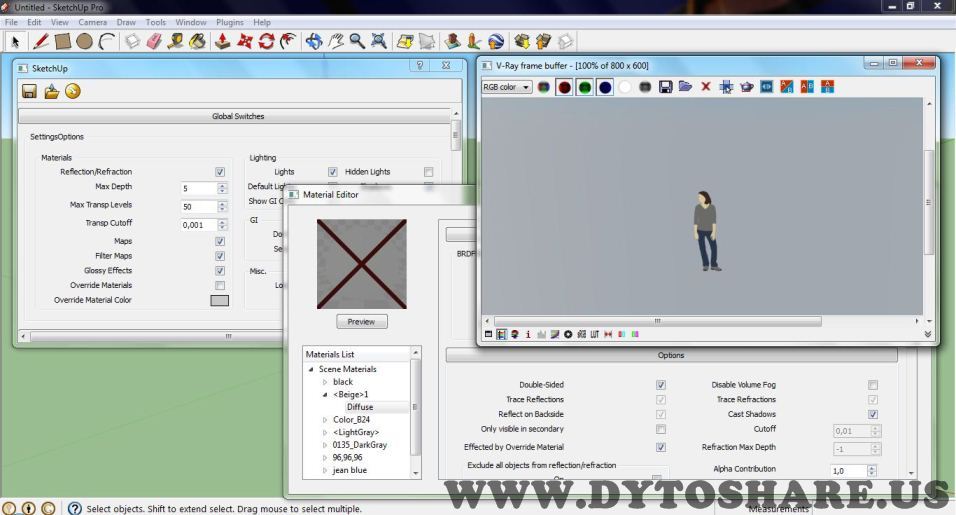956x515 pixels.
Task: Click the Alpha Contribution value field
Action: click(849, 471)
